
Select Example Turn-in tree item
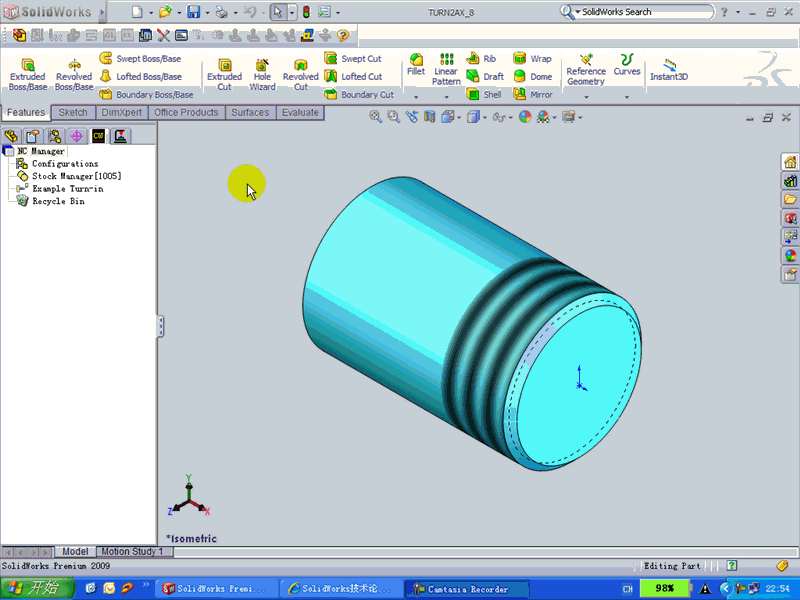coord(67,189)
